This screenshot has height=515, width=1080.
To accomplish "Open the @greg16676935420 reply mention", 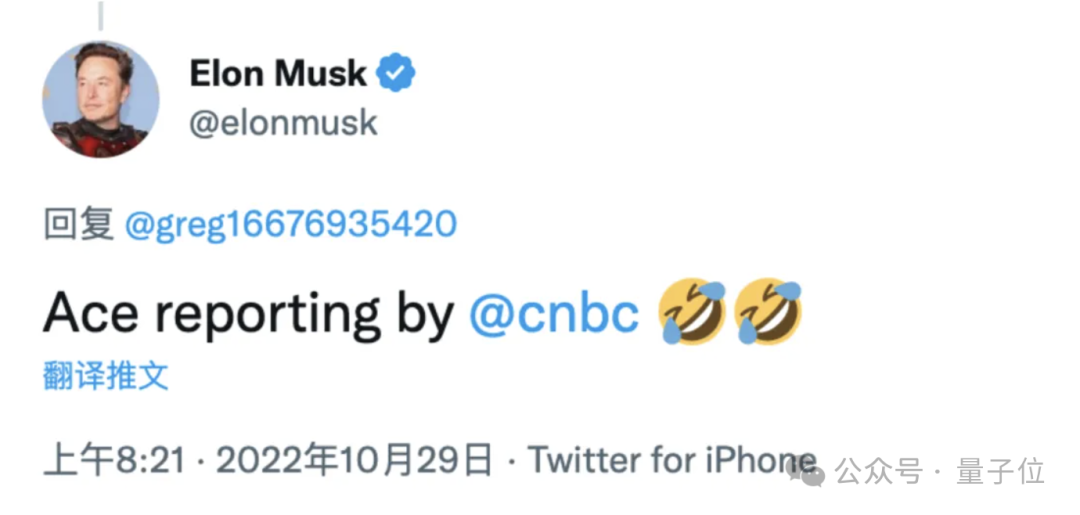I will coord(291,225).
